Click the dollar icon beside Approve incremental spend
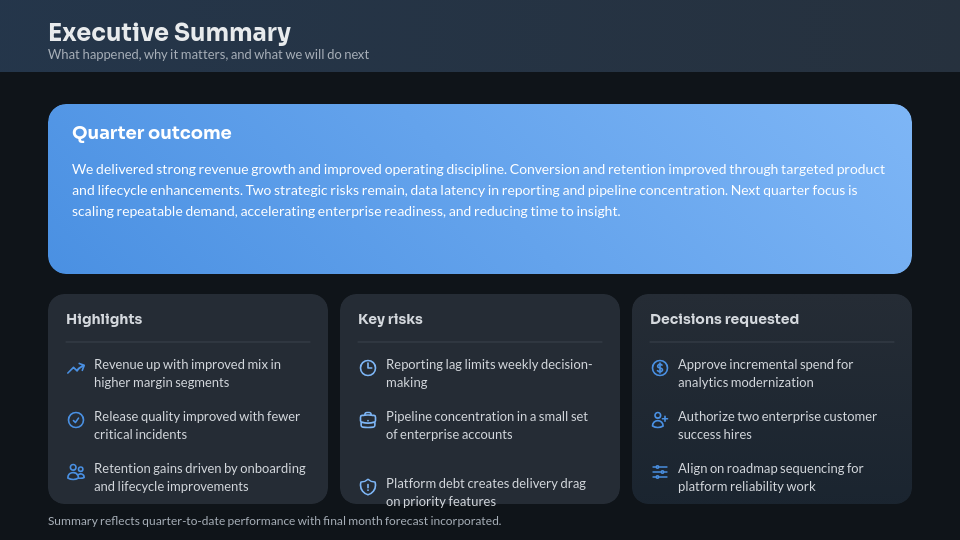 [x=659, y=368]
